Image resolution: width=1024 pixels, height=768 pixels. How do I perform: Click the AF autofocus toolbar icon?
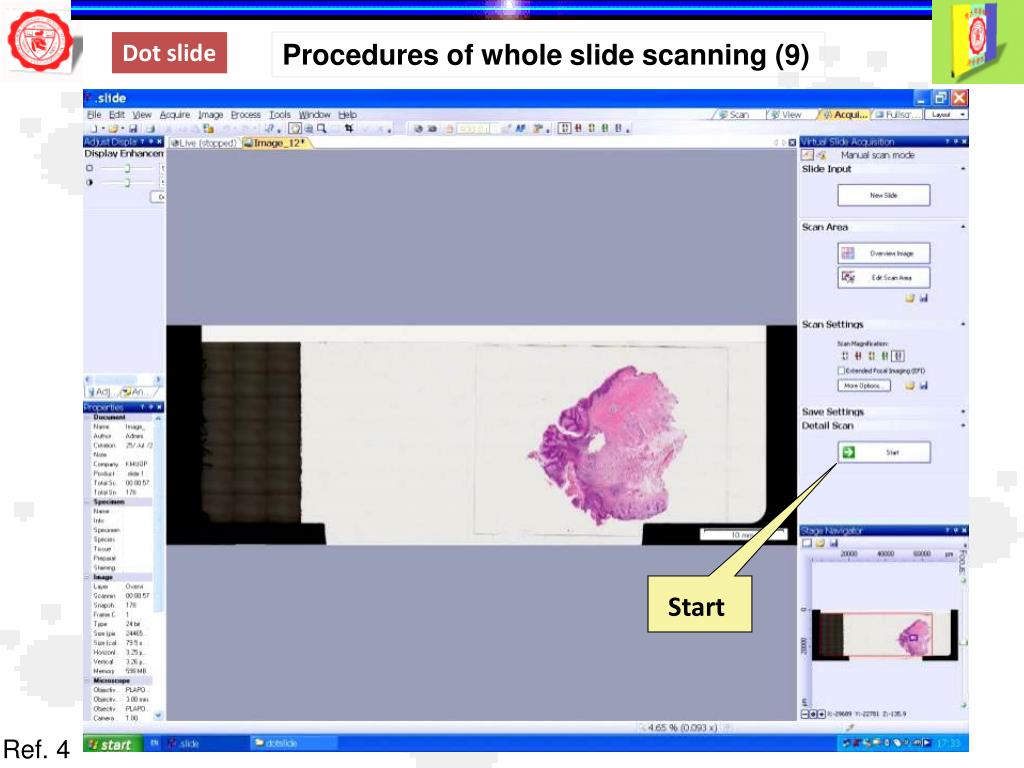tap(520, 129)
